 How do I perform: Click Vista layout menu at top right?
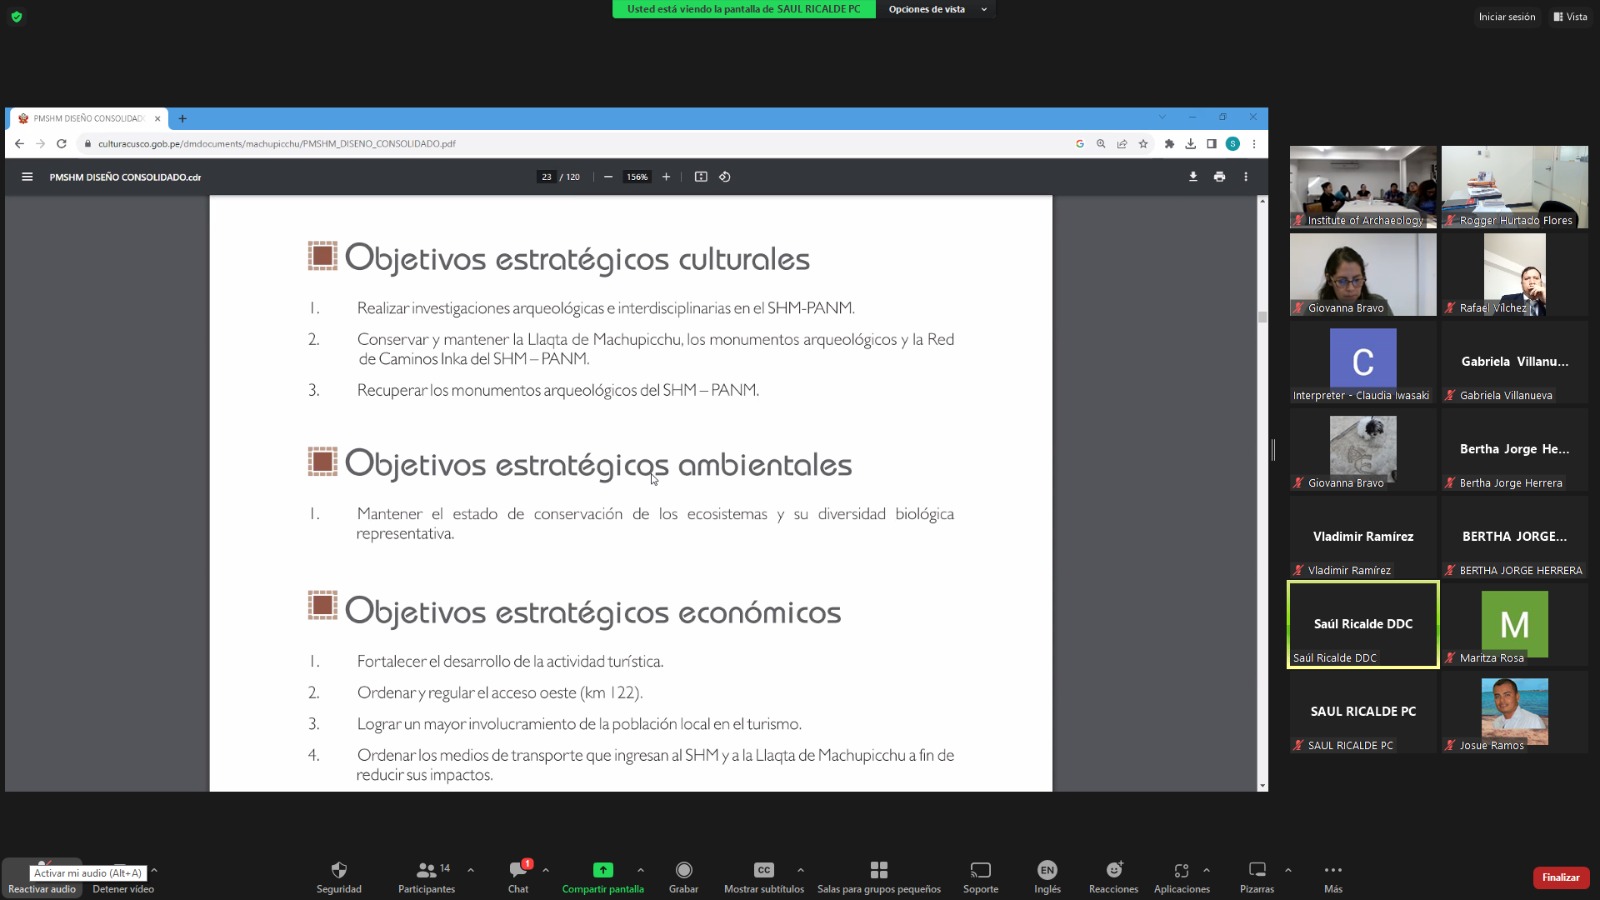pyautogui.click(x=1570, y=17)
